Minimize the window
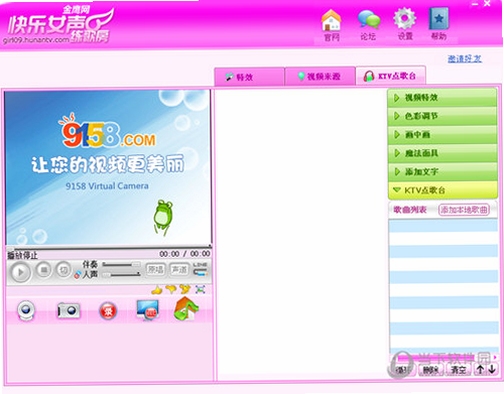The image size is (504, 394). click(475, 4)
